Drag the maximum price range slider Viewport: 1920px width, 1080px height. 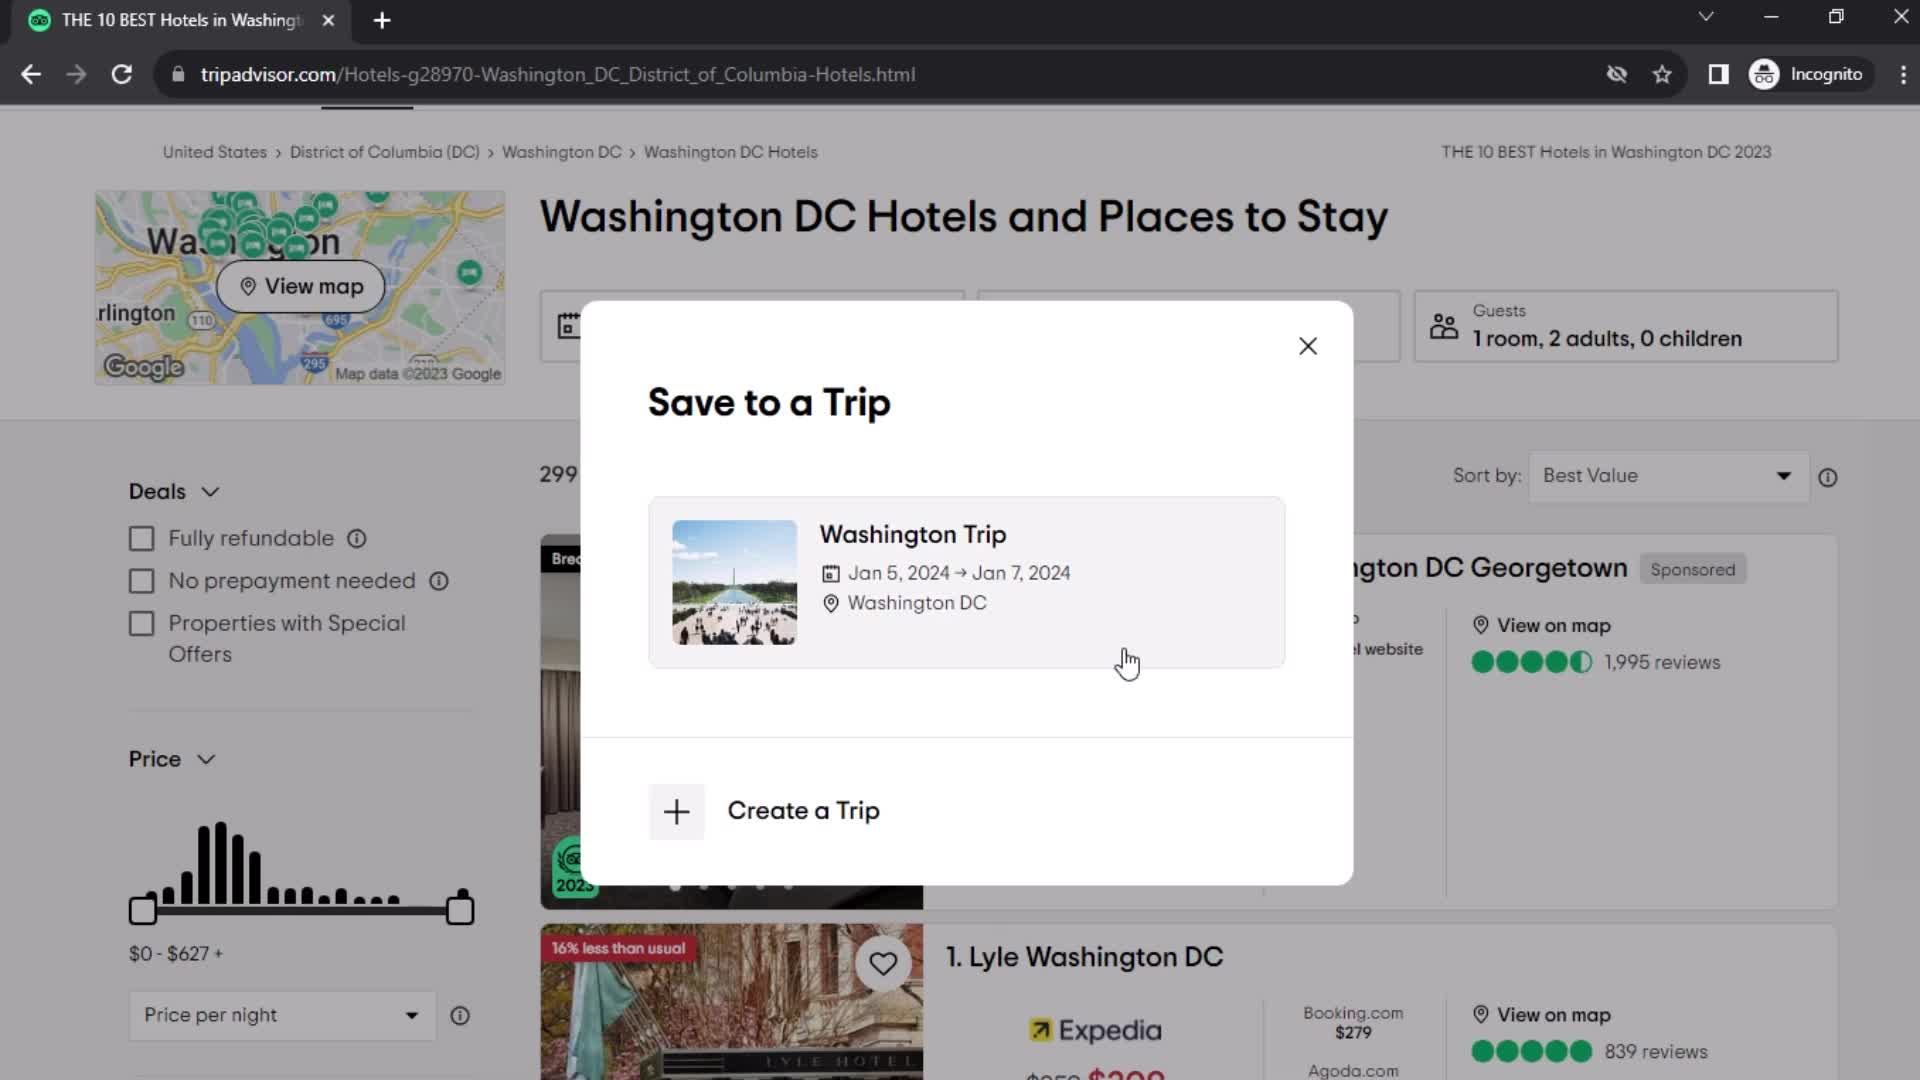[x=460, y=911]
